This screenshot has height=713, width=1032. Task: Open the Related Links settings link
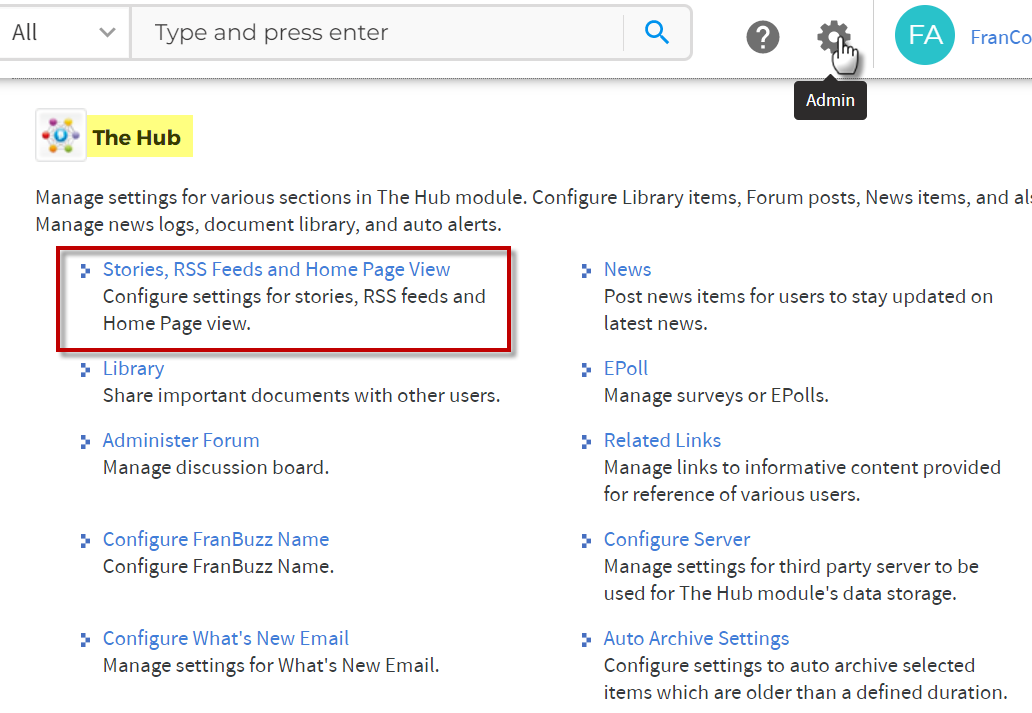tap(662, 440)
